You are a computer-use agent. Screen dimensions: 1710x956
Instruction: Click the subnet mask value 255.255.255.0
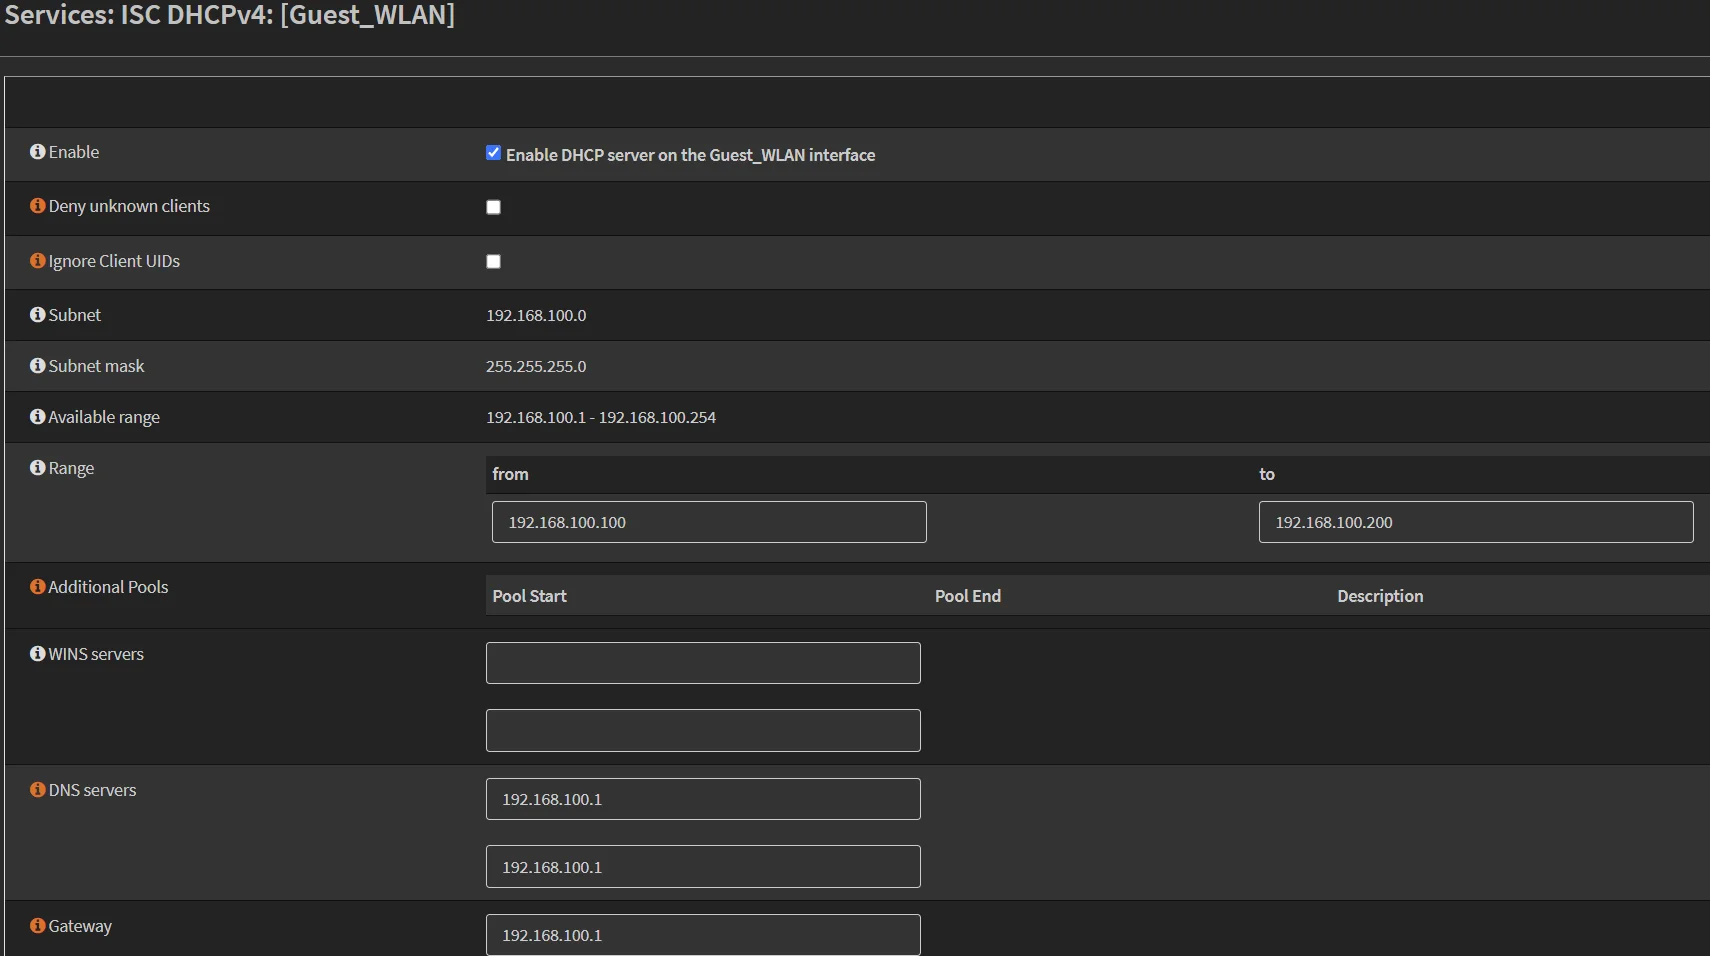click(536, 366)
